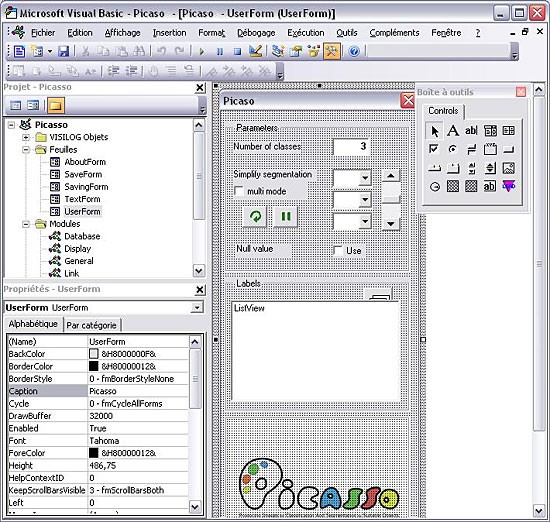Open the Débogage menu
The width and height of the screenshot is (550, 522).
[x=256, y=33]
